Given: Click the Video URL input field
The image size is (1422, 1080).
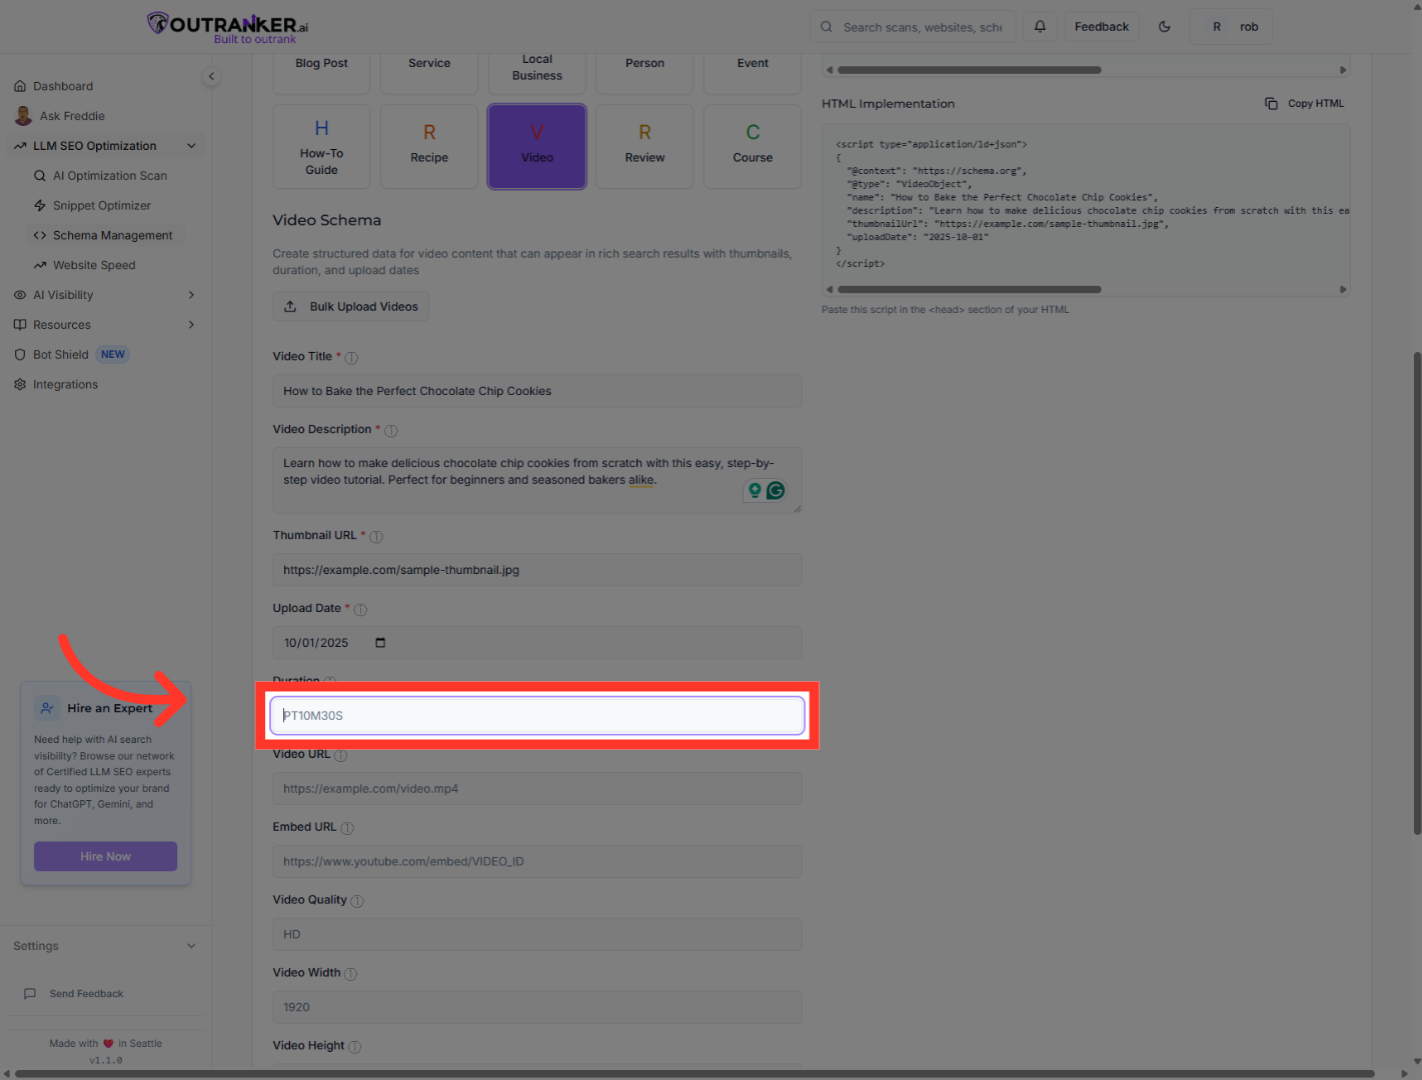Looking at the screenshot, I should point(537,789).
